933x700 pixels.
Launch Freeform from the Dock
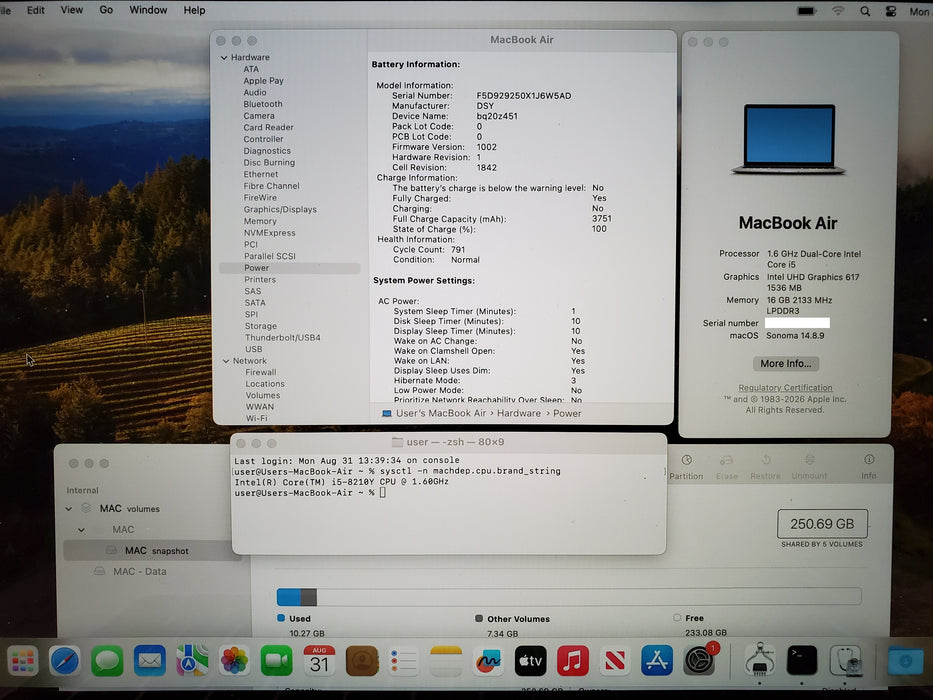click(488, 661)
